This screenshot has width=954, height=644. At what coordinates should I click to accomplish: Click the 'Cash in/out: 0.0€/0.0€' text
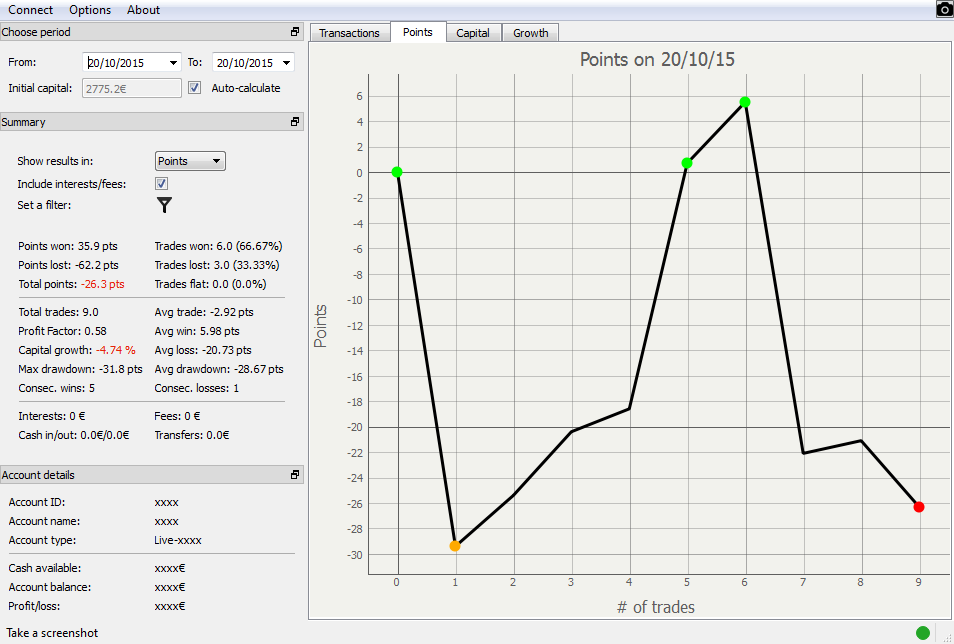tap(74, 435)
